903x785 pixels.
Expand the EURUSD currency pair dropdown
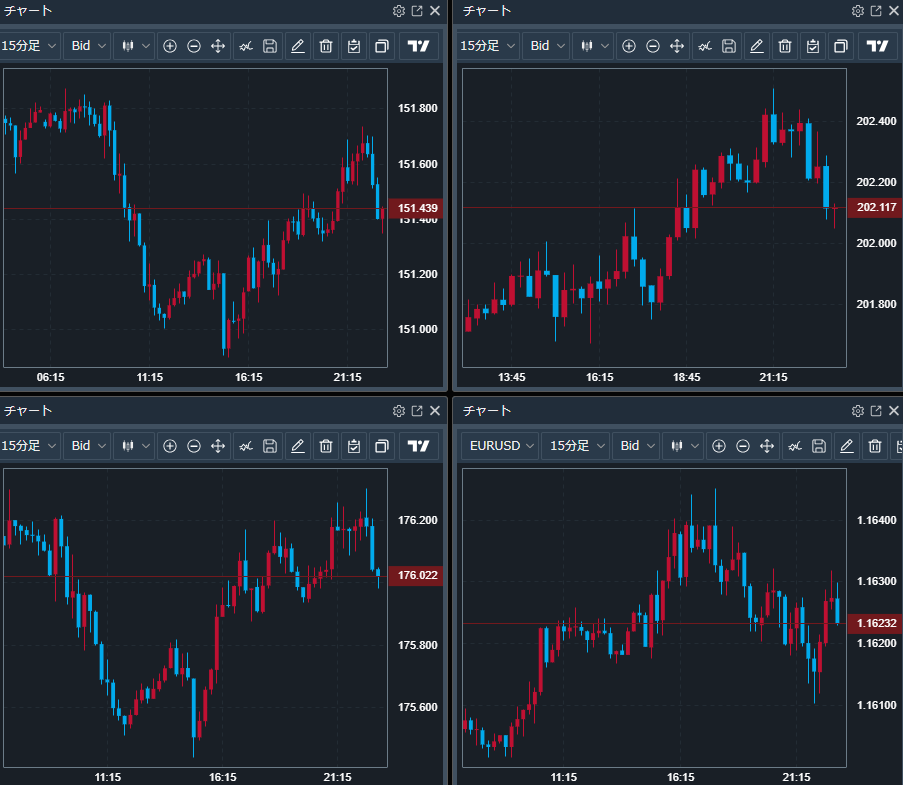click(501, 446)
